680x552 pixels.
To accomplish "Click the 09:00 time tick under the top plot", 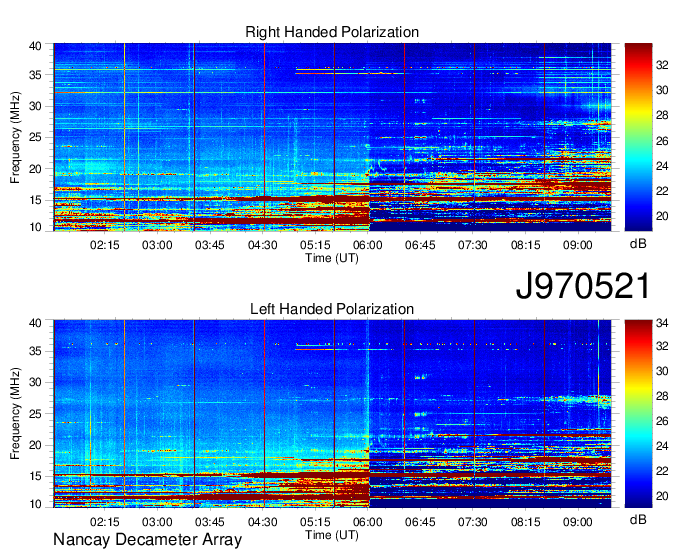I will 578,245.
